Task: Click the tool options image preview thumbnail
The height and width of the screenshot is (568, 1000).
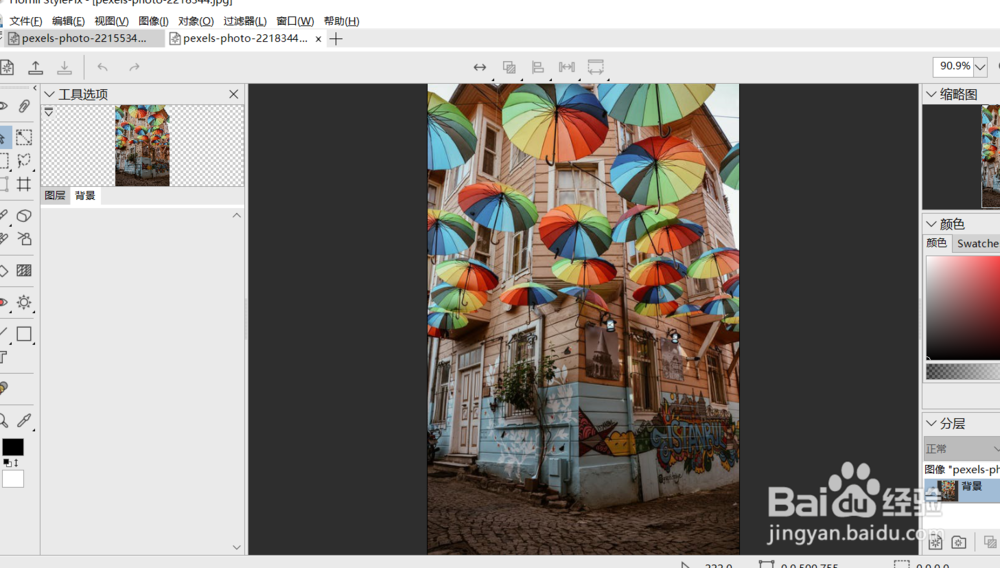Action: tap(142, 145)
